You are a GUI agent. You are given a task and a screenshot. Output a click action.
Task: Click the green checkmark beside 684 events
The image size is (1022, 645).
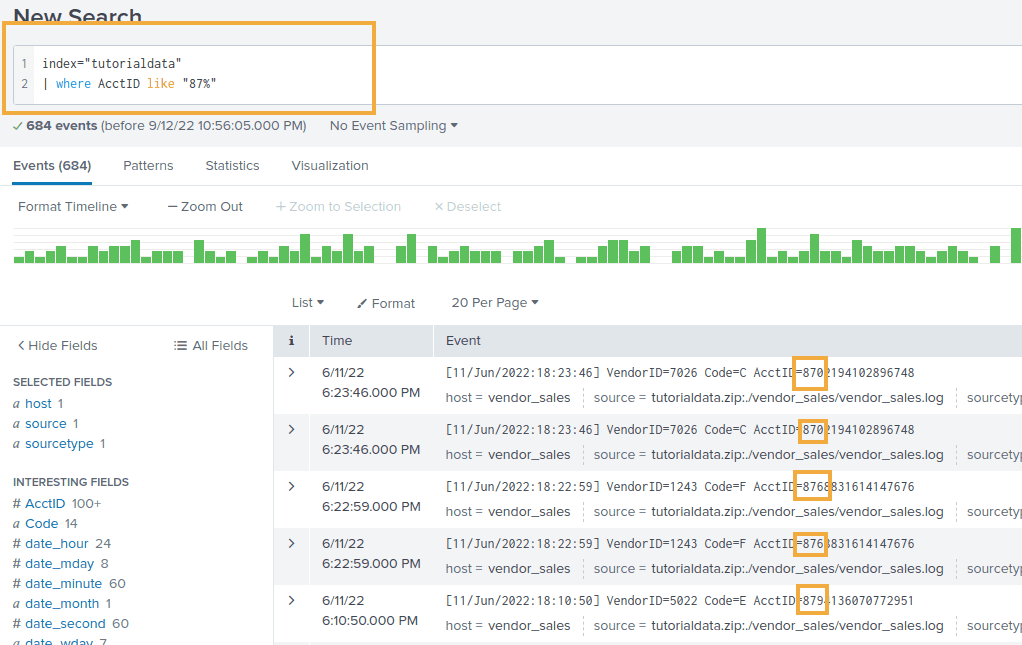point(18,125)
